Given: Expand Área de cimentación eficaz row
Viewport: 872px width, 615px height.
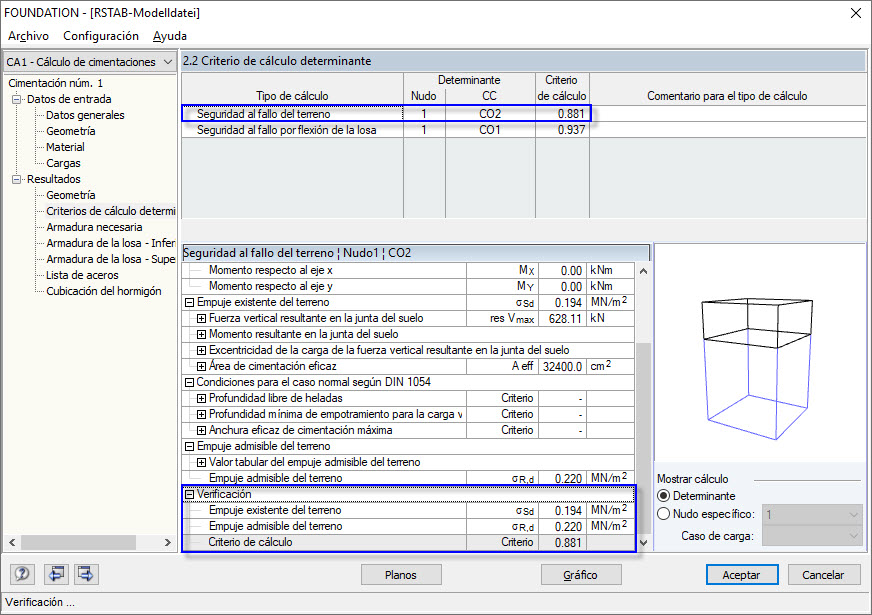Looking at the screenshot, I should pos(201,366).
